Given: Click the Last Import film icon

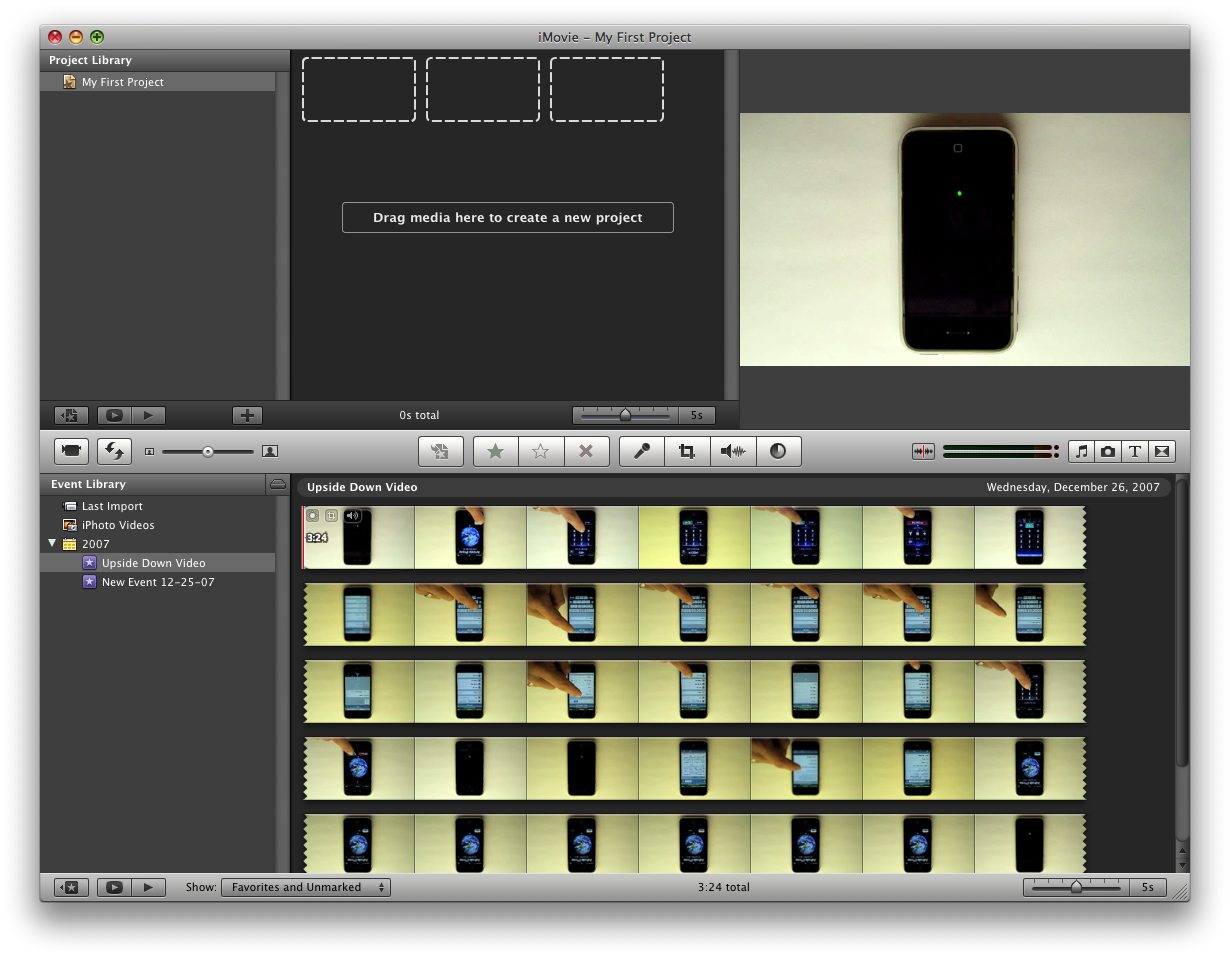Looking at the screenshot, I should click(70, 506).
